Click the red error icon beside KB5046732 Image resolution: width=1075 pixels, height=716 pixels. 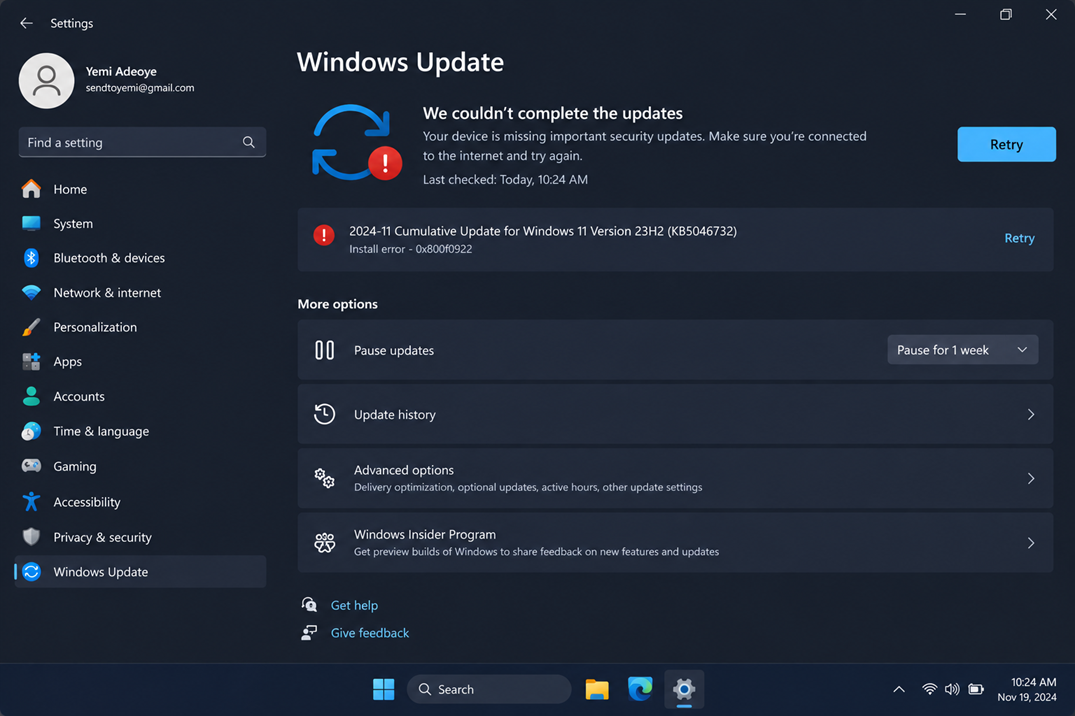[x=324, y=235]
